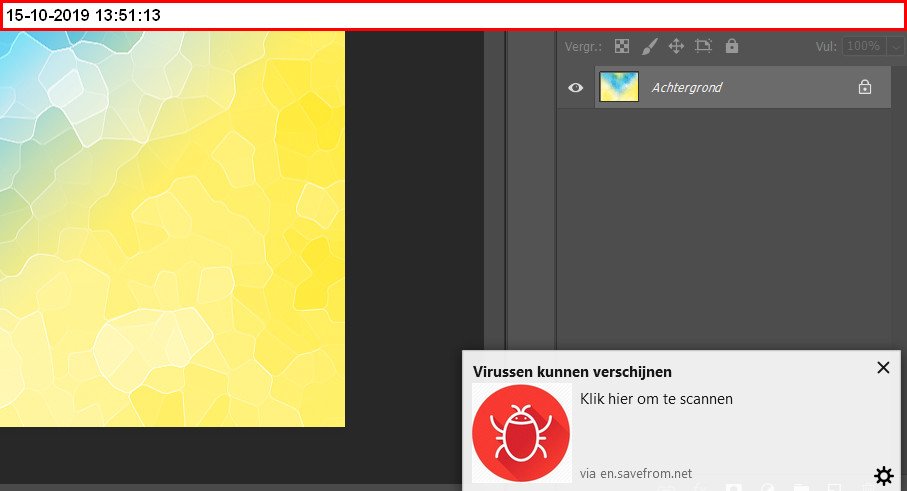Click the Vul 100% value field
907x491 pixels.
click(864, 46)
